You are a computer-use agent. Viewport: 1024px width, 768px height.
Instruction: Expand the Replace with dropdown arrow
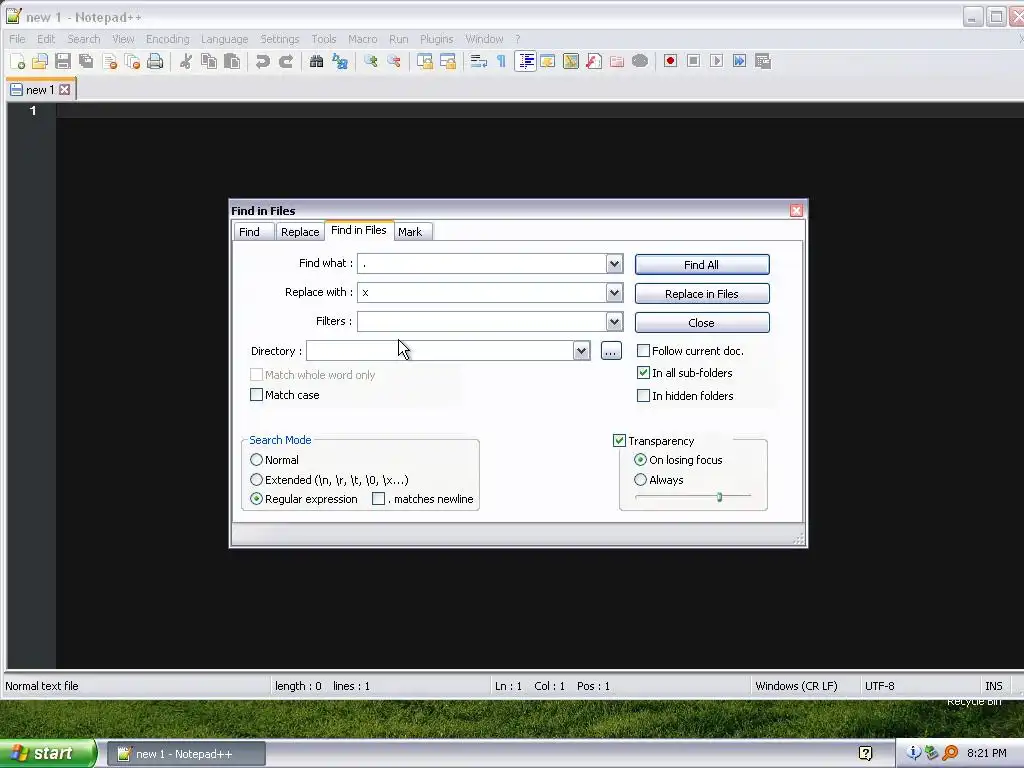(614, 293)
